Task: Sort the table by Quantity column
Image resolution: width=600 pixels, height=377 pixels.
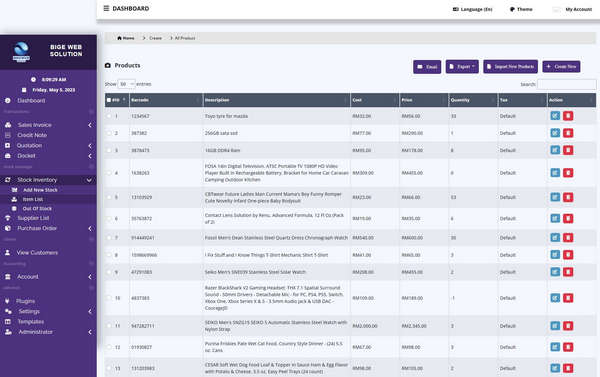Action: (x=473, y=100)
